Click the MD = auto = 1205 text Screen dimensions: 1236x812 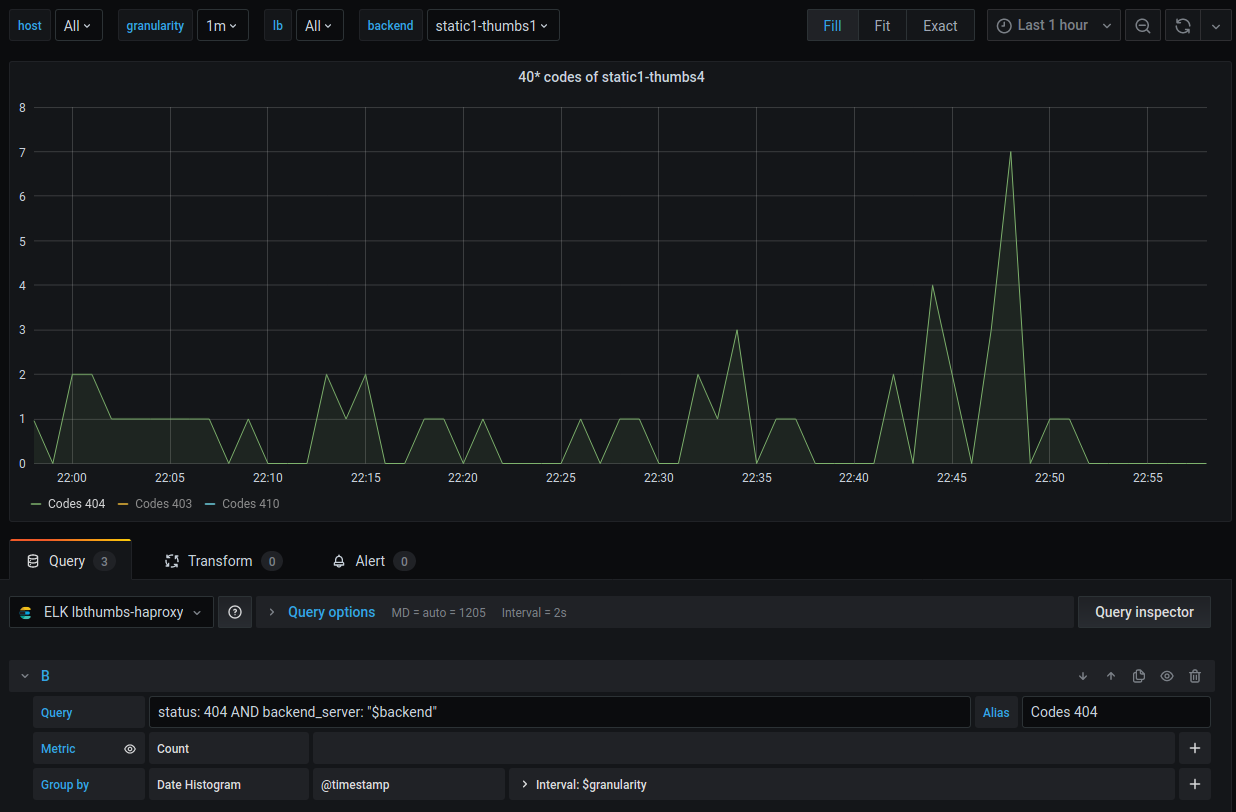[439, 612]
